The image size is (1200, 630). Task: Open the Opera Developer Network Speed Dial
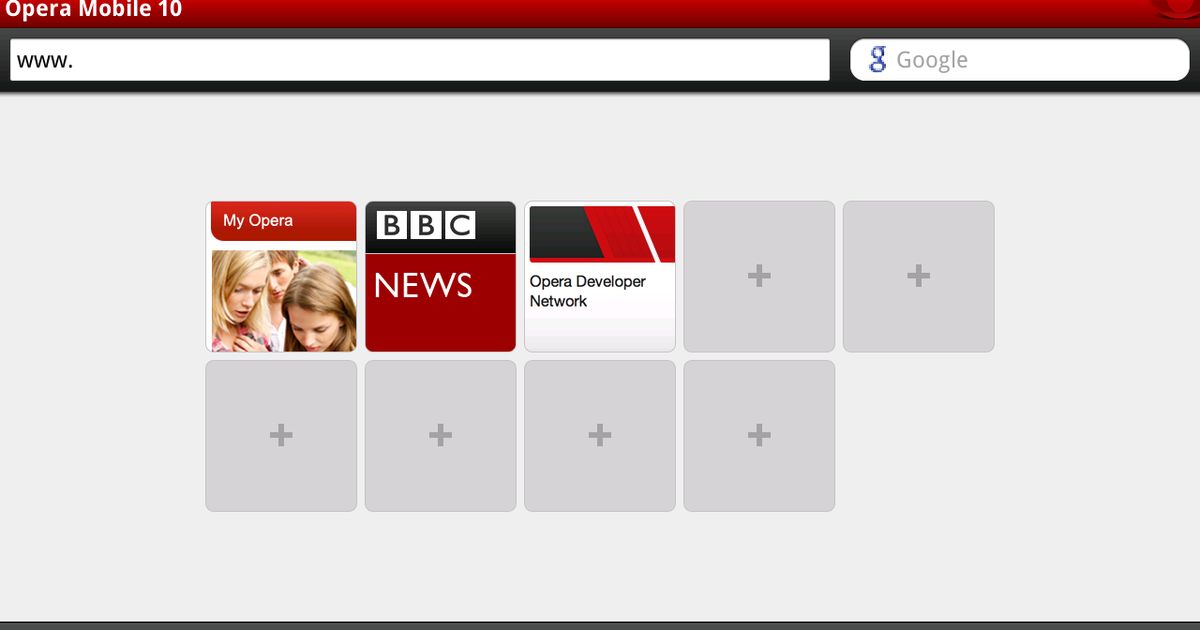click(x=599, y=275)
